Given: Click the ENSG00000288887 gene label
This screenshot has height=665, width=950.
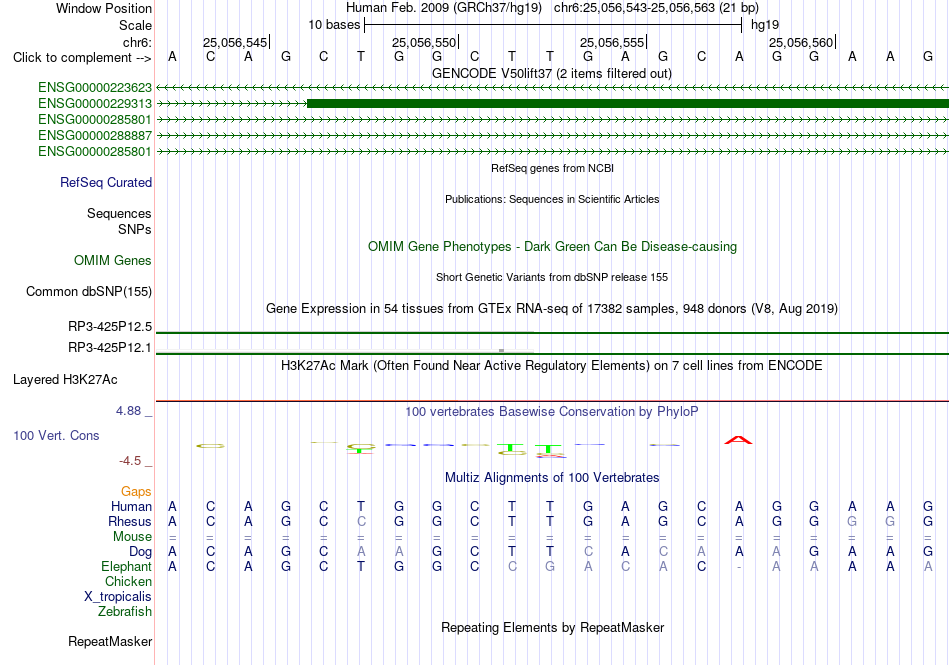Looking at the screenshot, I should [95, 136].
